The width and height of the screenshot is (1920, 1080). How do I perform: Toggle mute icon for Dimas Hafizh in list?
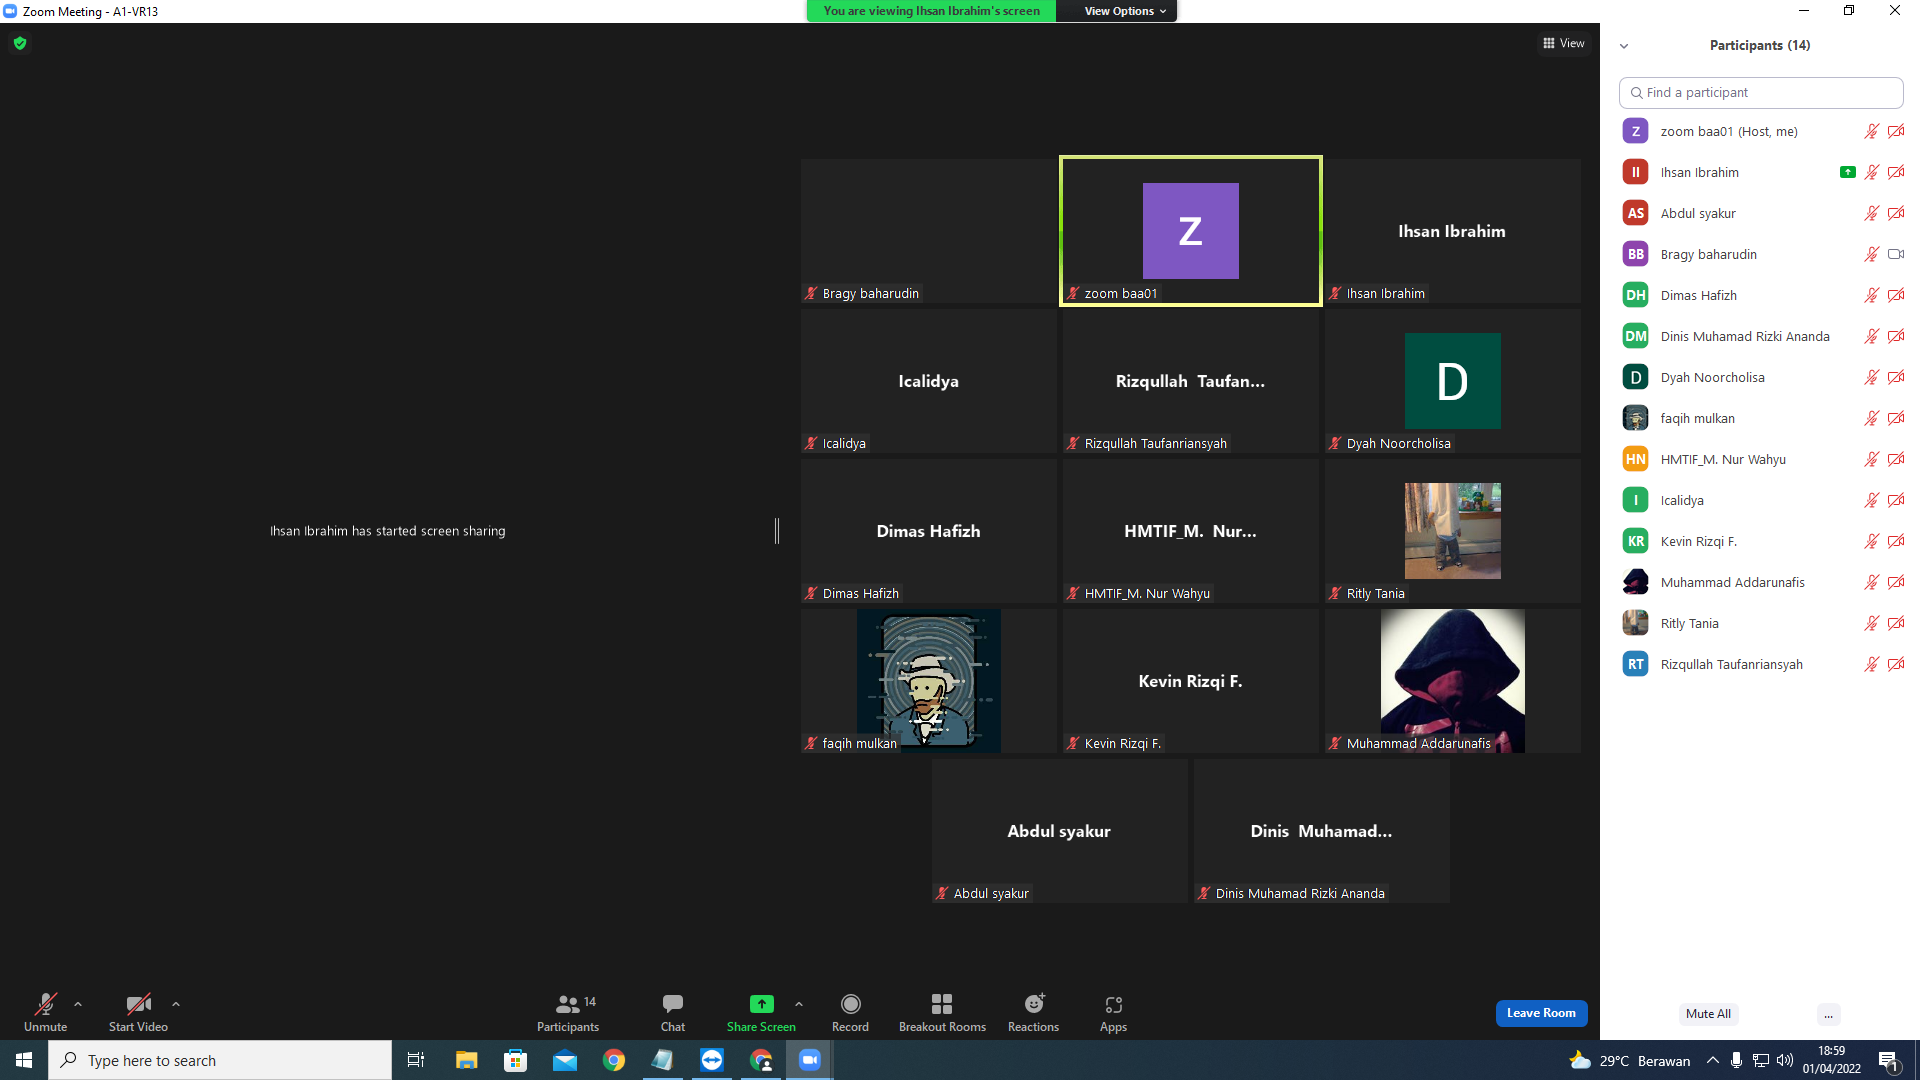point(1872,295)
